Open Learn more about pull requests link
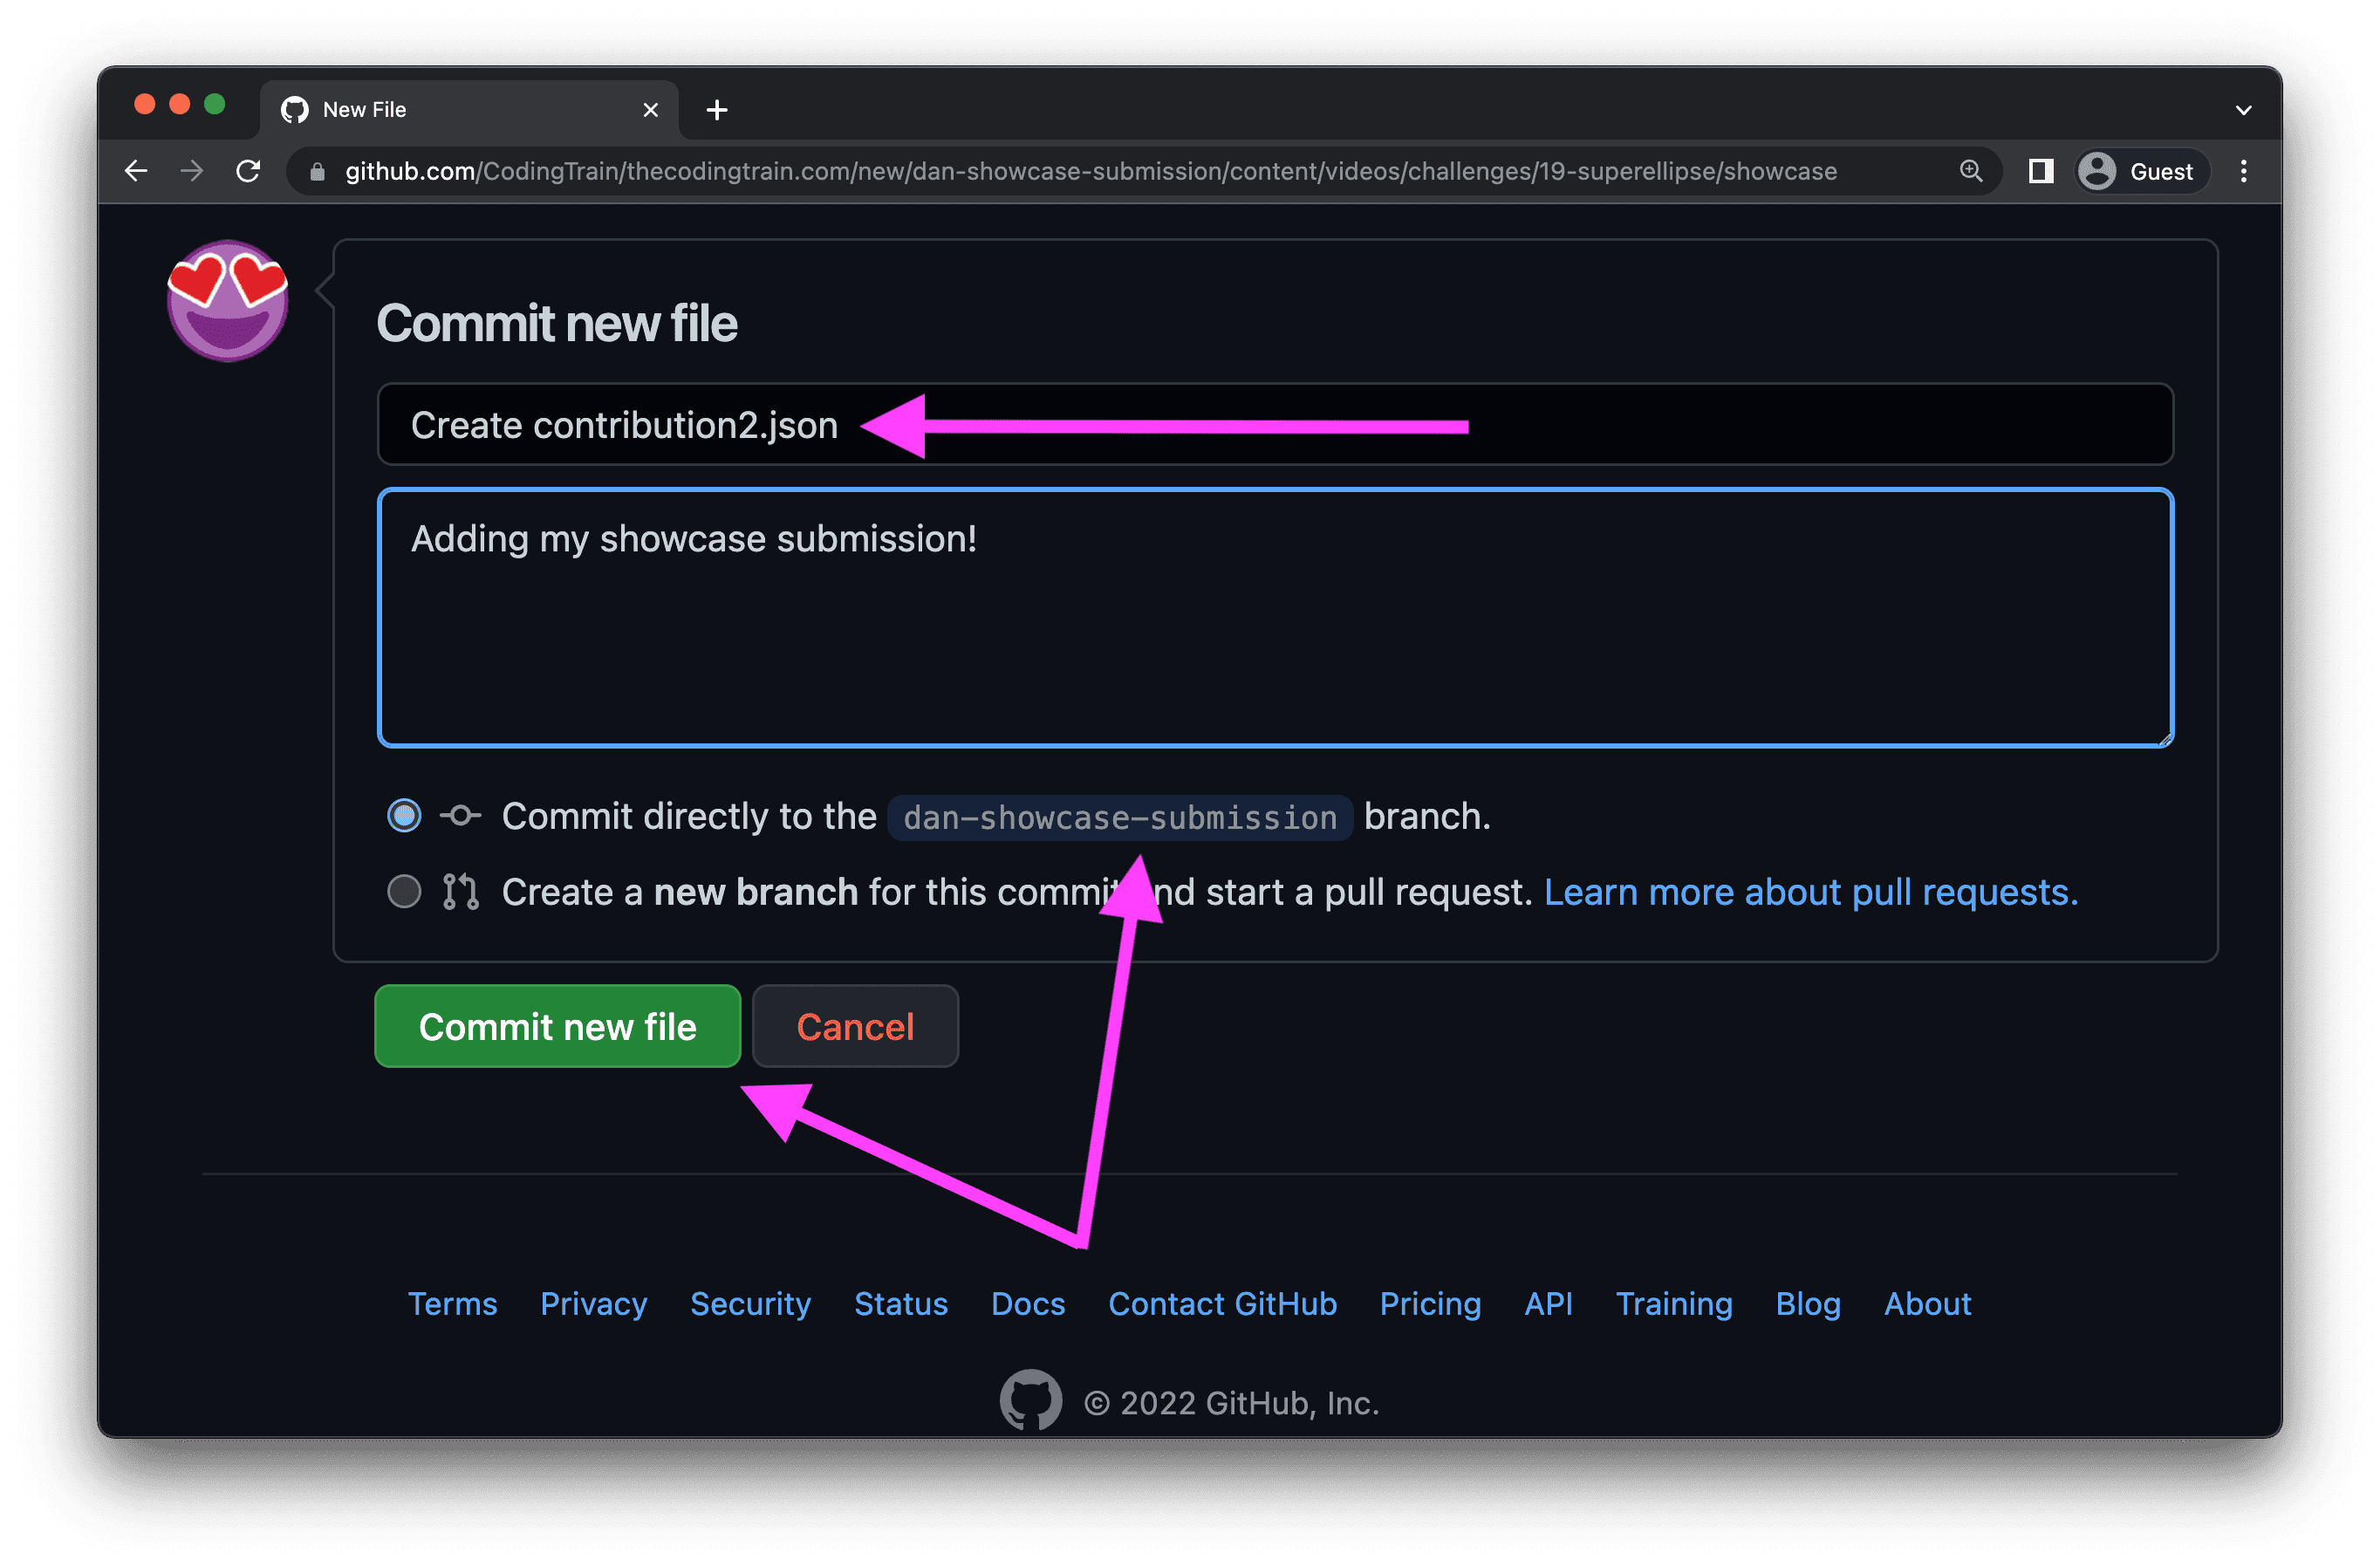Viewport: 2380px width, 1567px height. pos(1810,891)
